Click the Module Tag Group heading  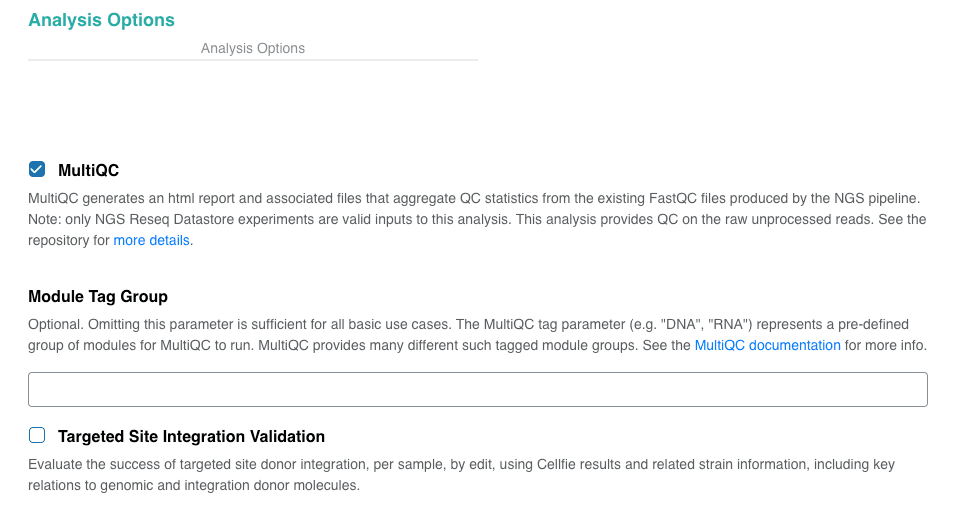(x=98, y=296)
